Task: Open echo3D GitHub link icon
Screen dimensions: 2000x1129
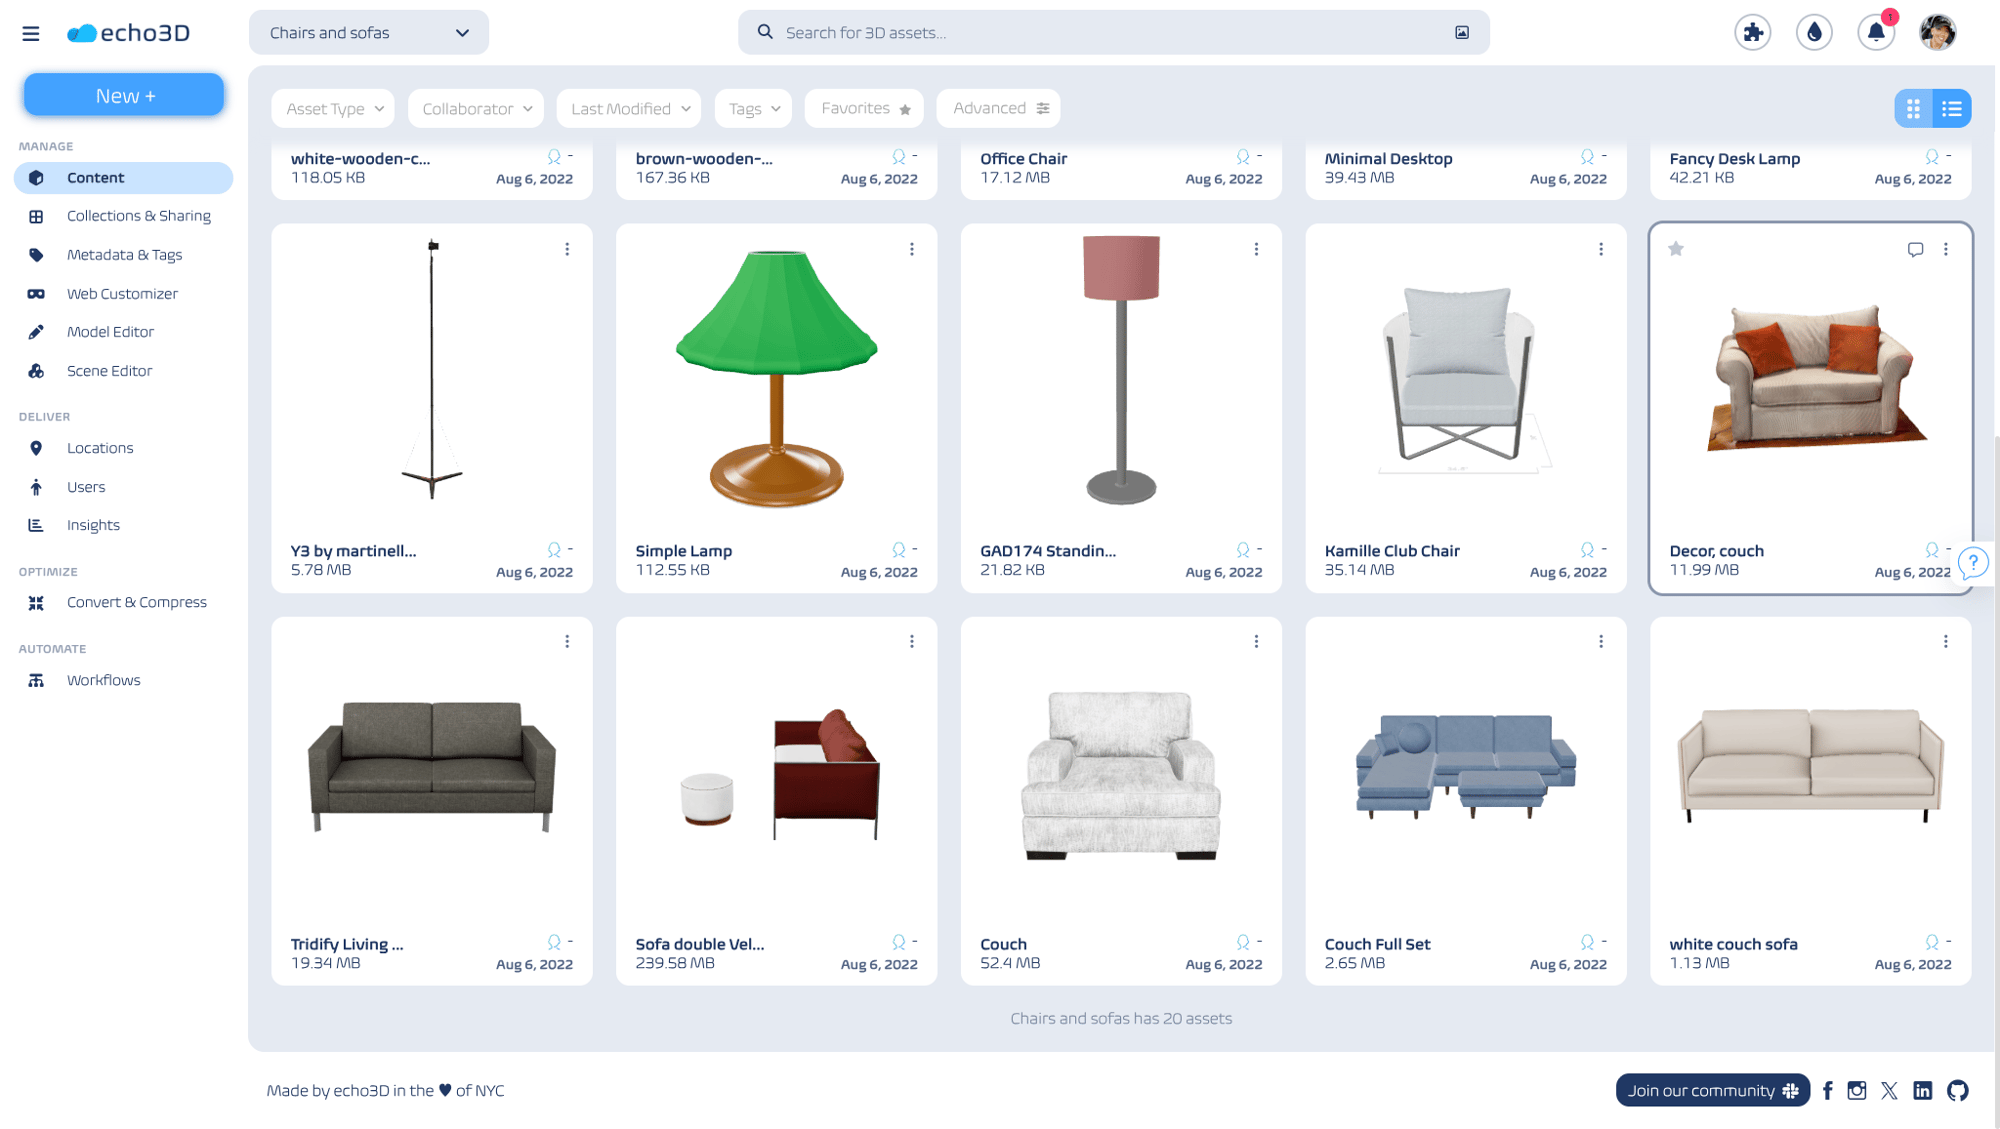Action: (1958, 1091)
